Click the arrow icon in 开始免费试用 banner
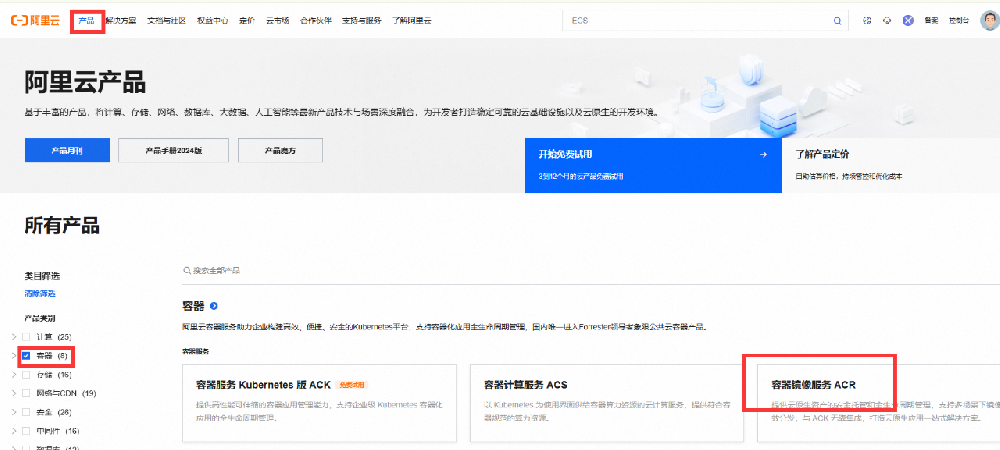1000x450 pixels. pos(763,154)
